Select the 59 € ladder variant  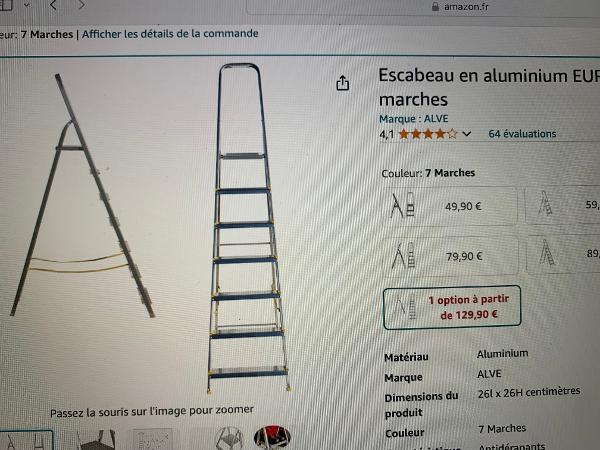tap(562, 205)
